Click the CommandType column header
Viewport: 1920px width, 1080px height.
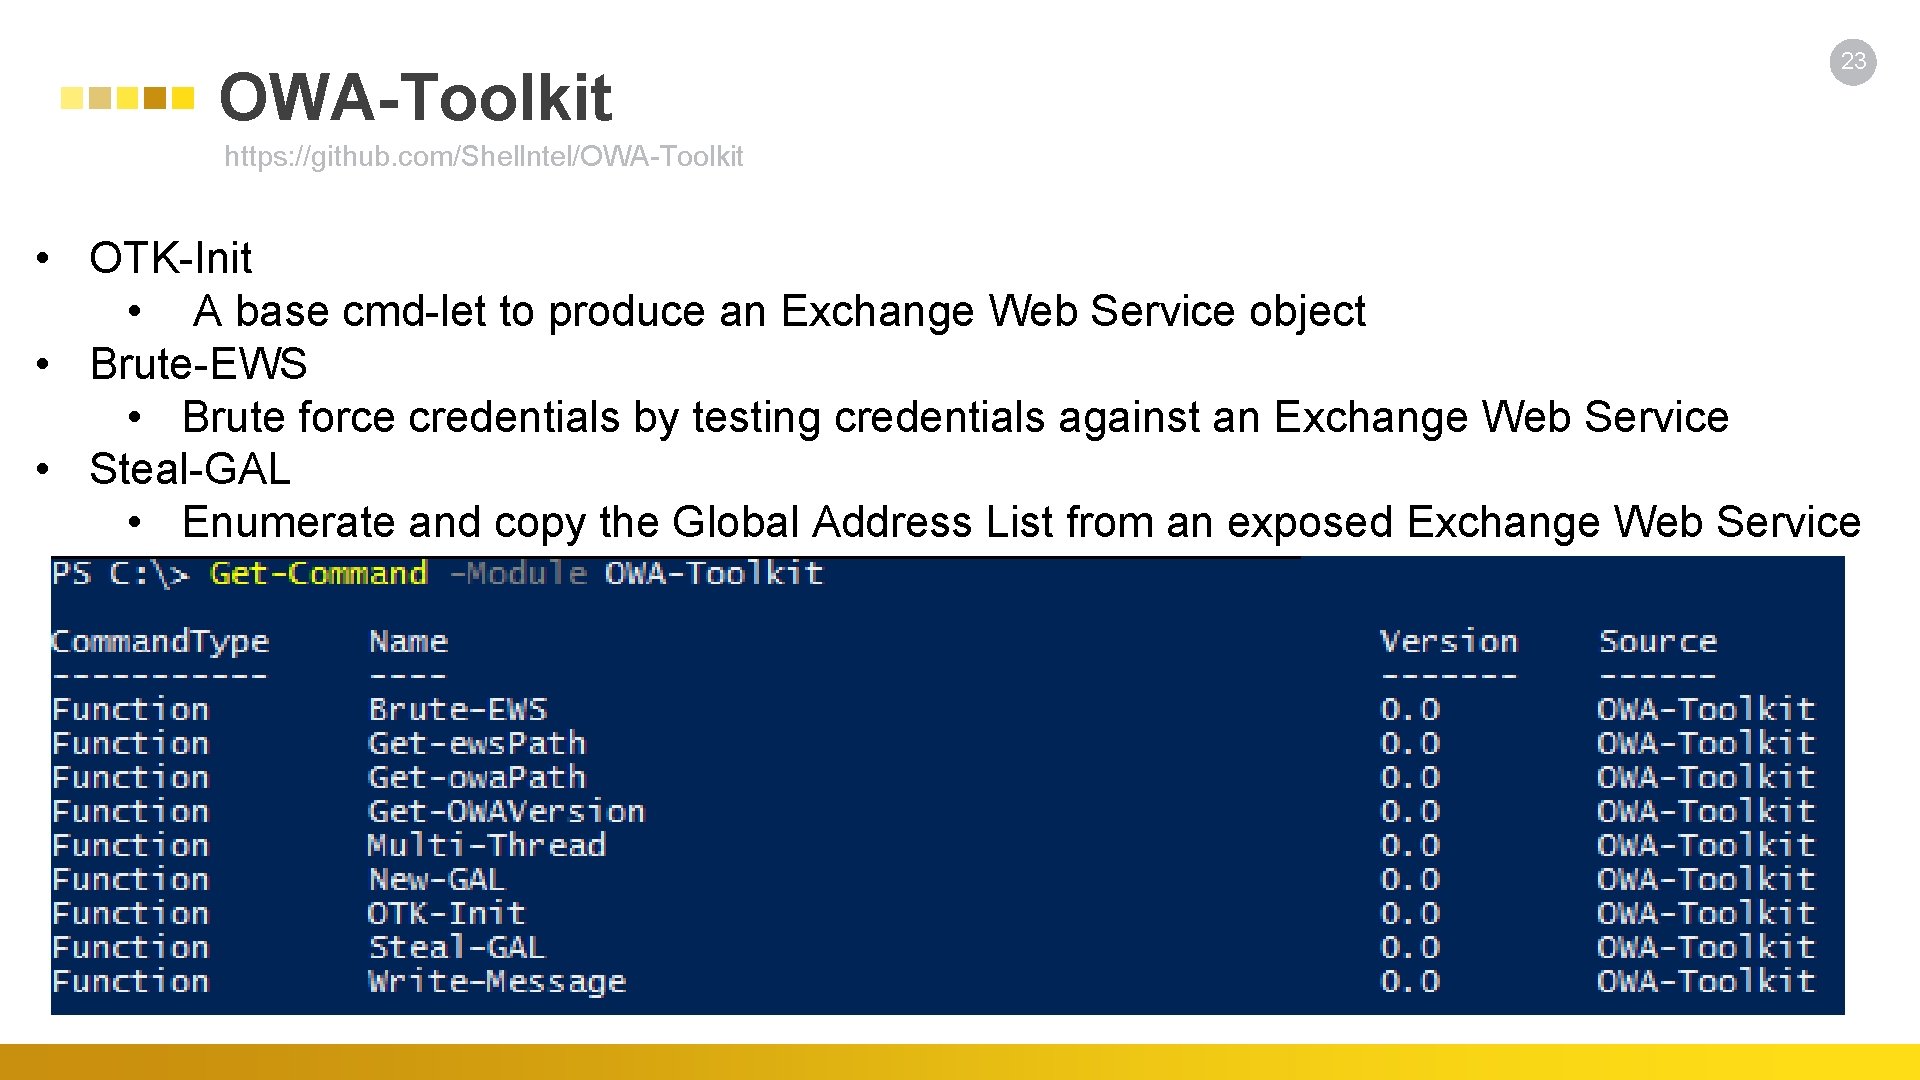[160, 642]
